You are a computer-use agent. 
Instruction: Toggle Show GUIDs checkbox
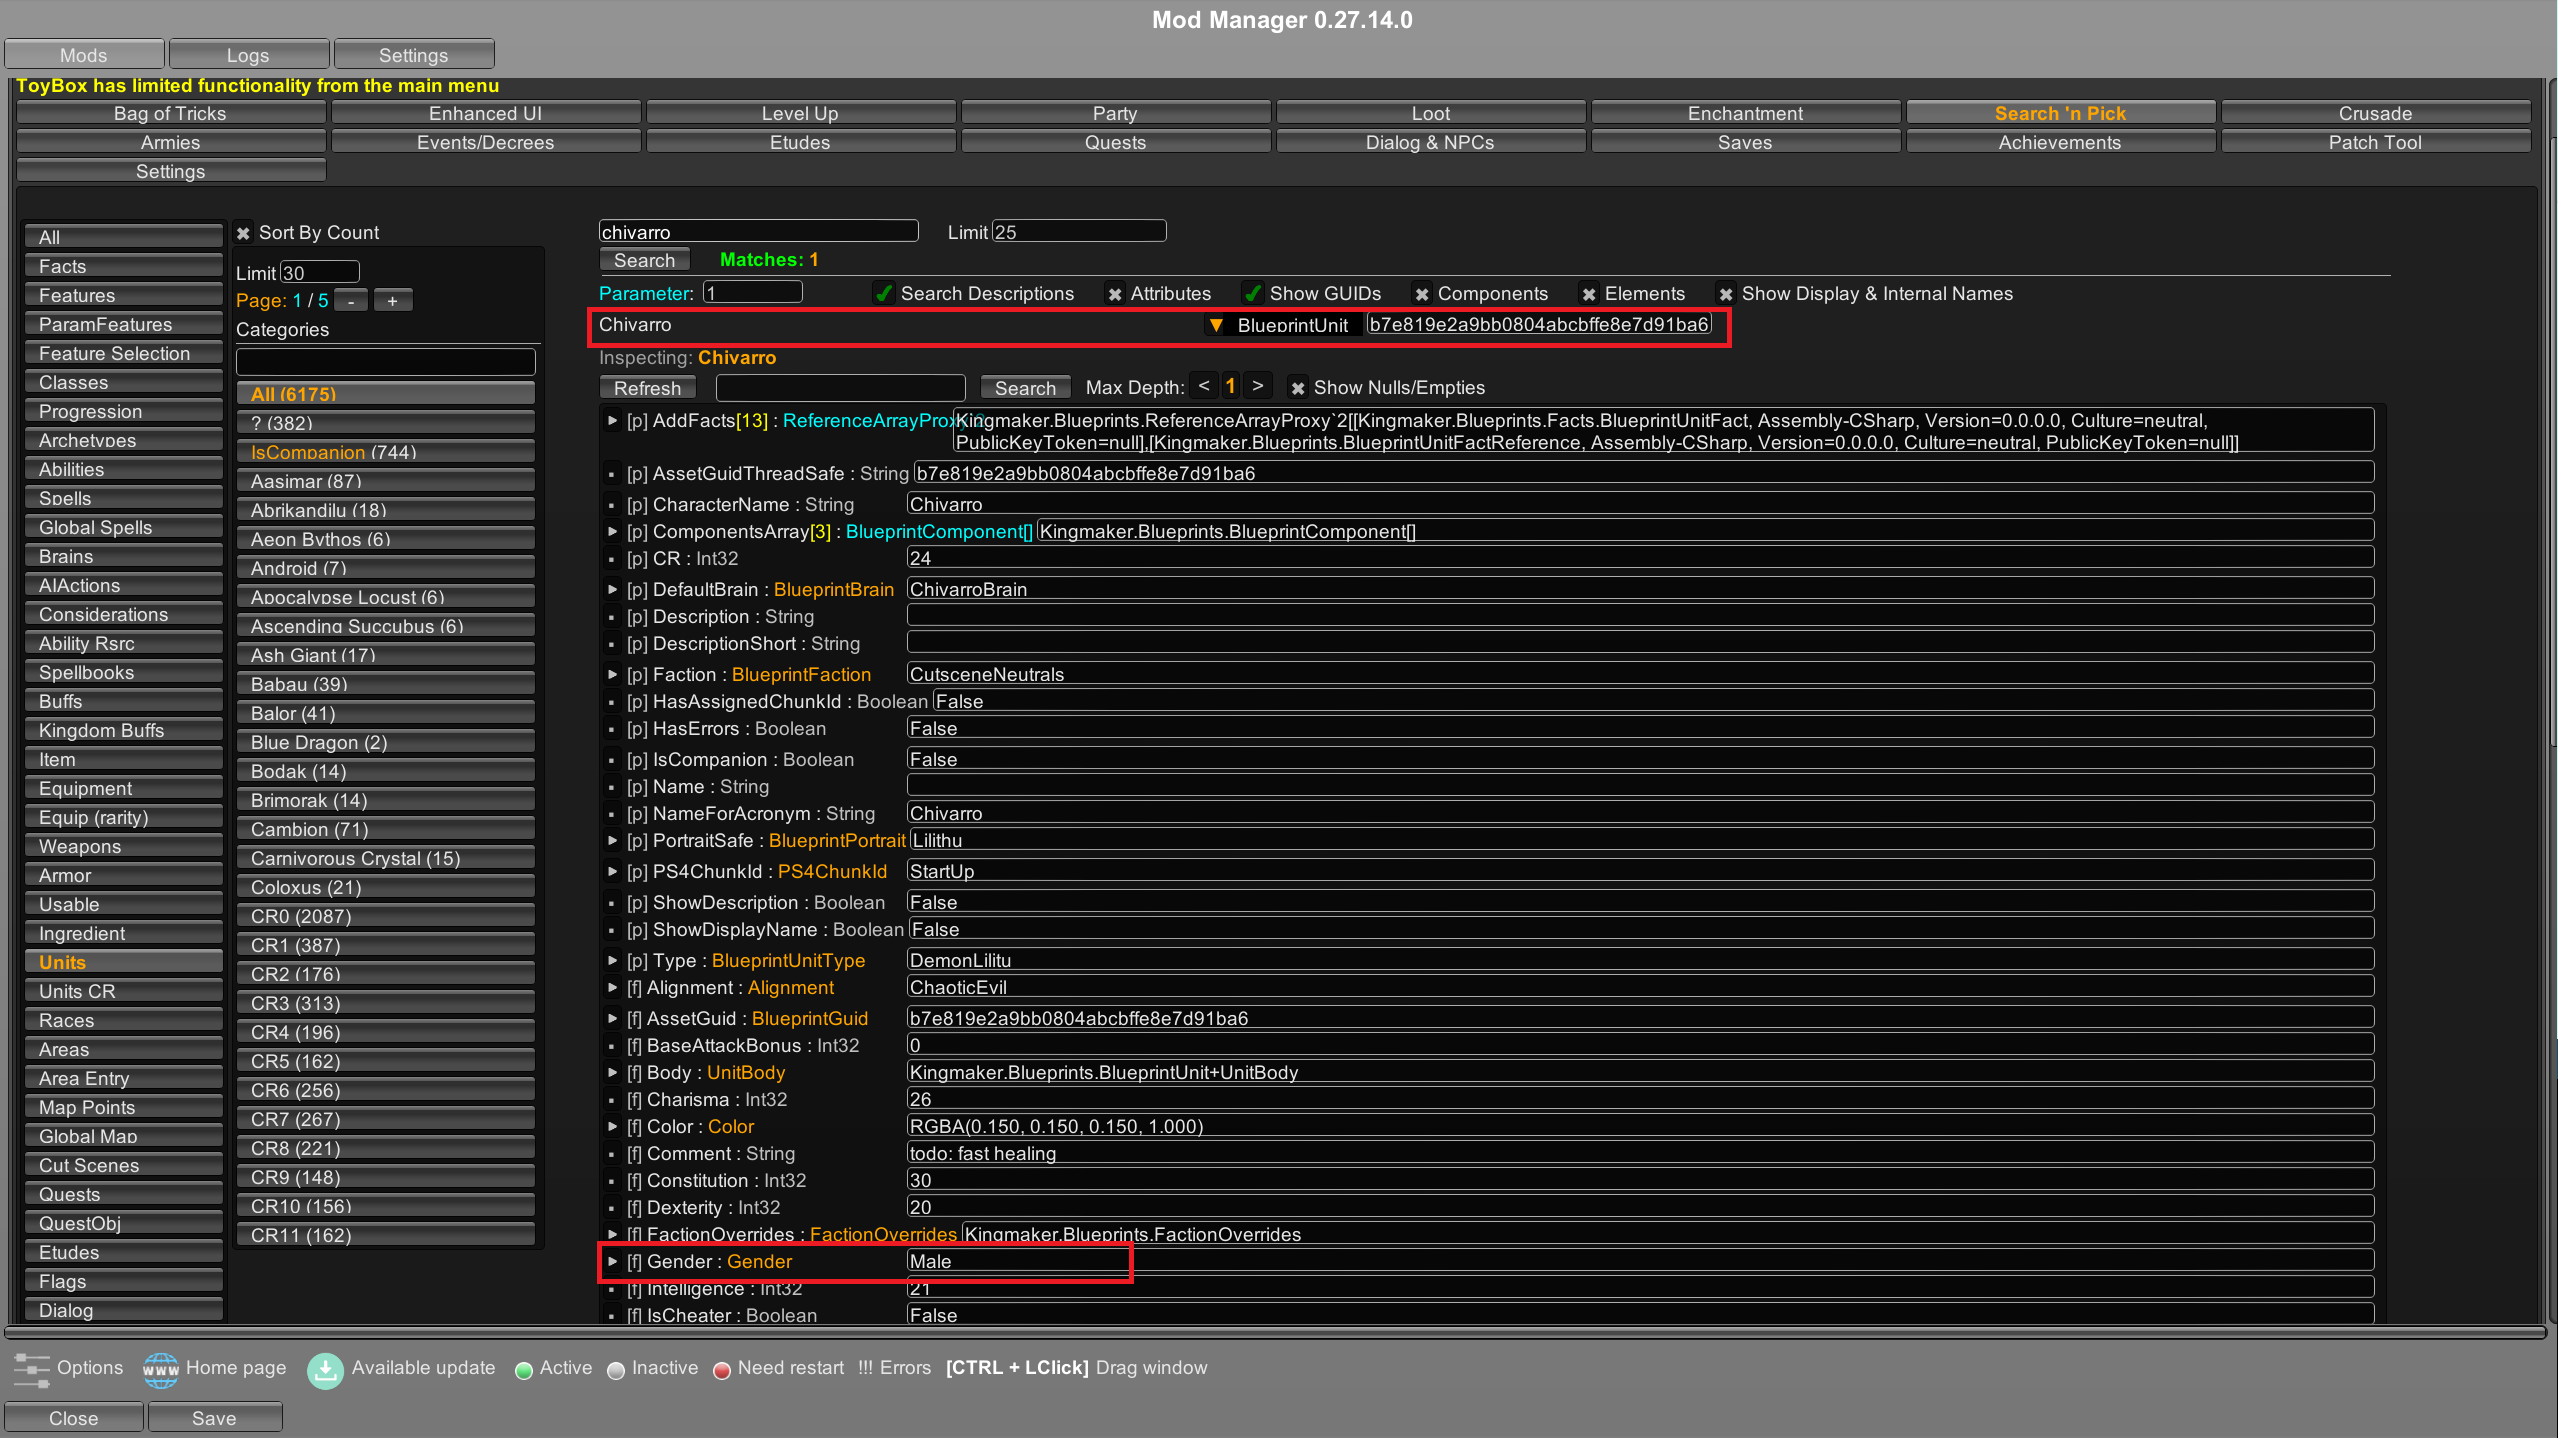1252,294
